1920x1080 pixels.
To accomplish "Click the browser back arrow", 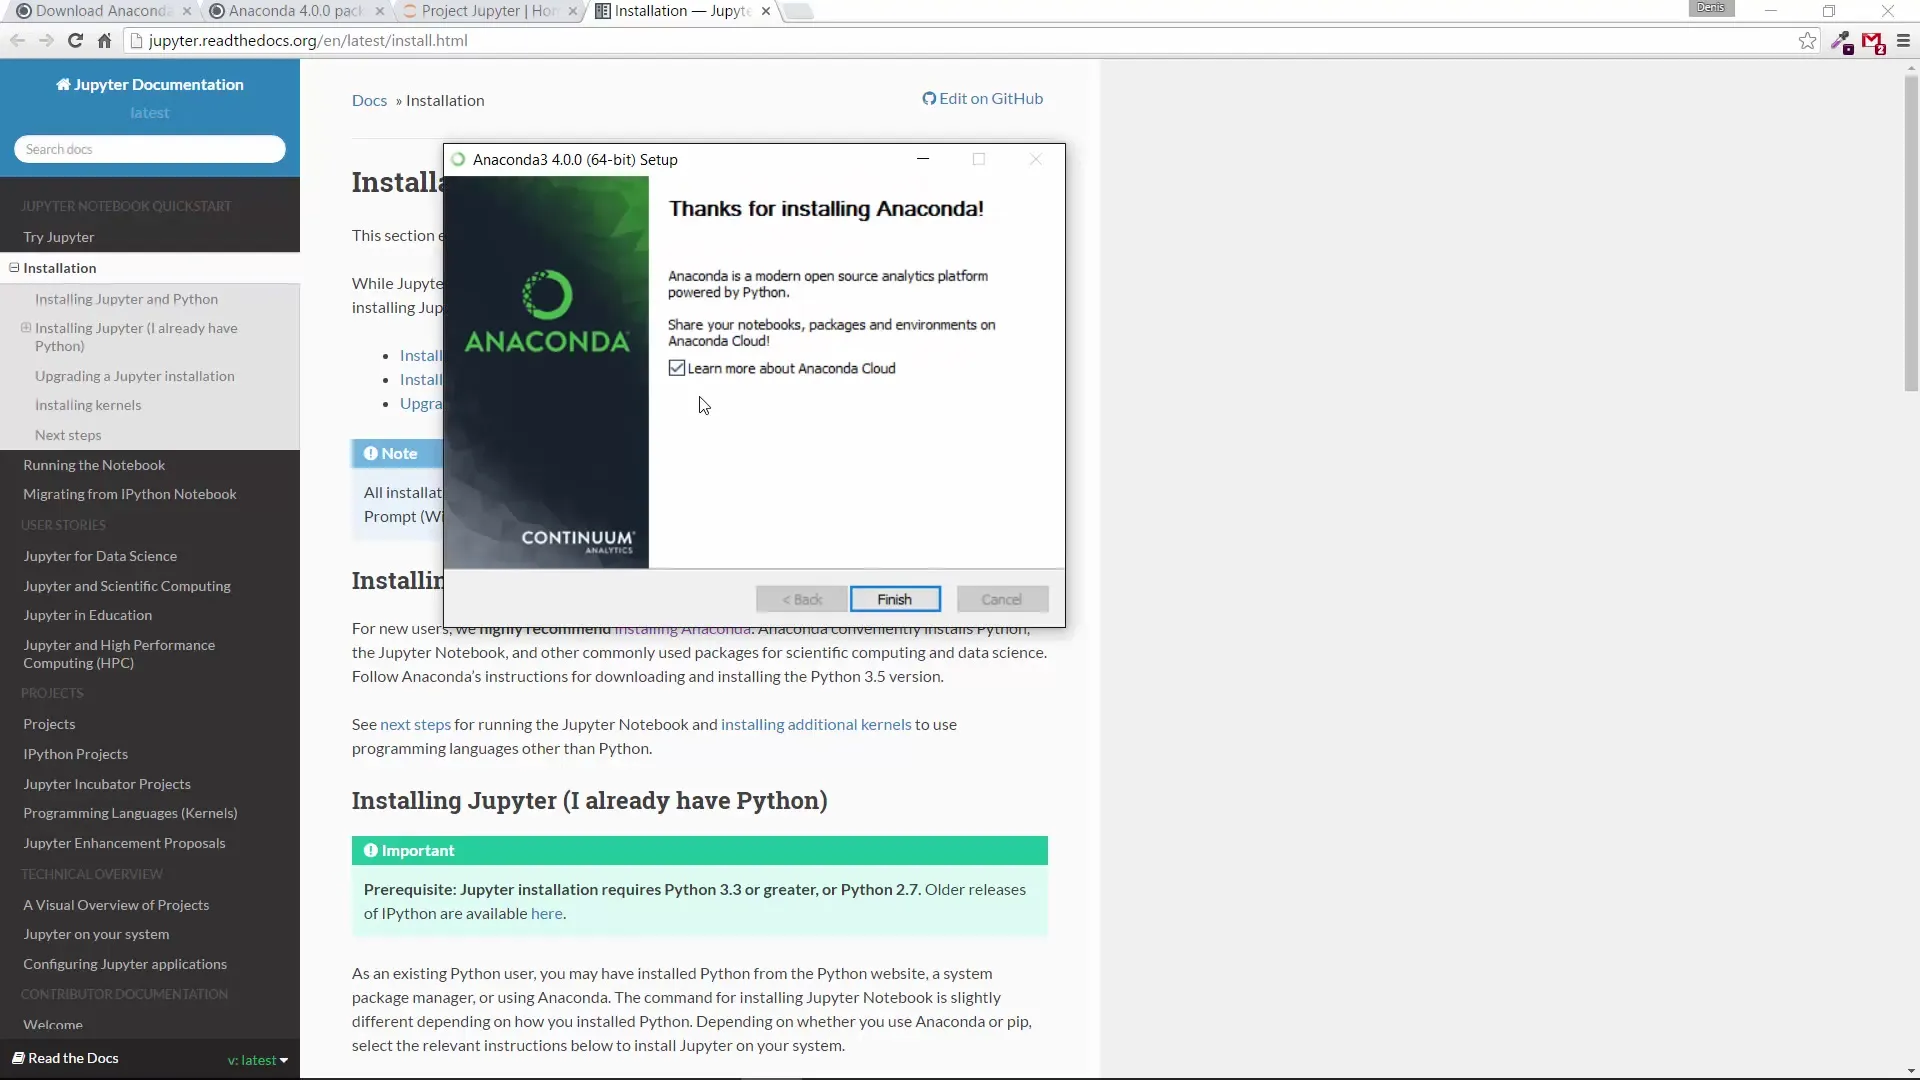I will coord(17,41).
